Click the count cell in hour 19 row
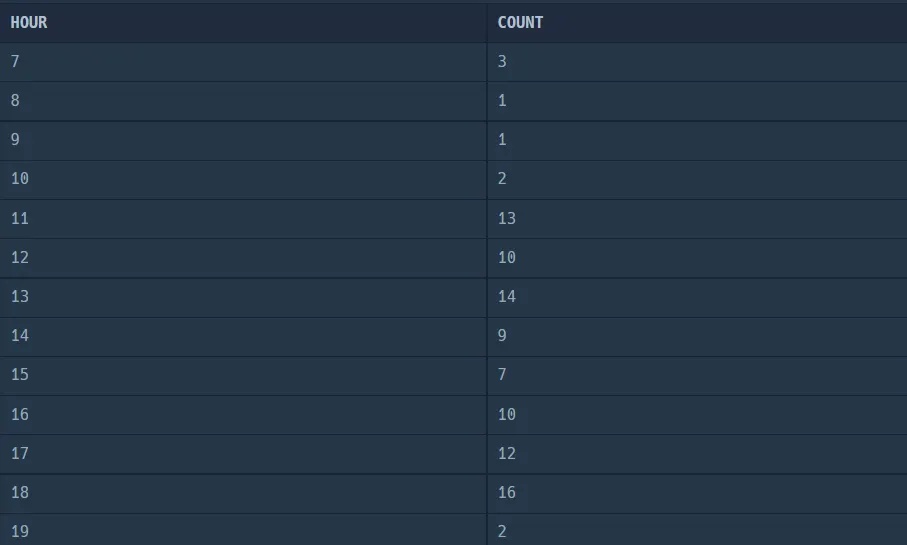907x545 pixels. (x=502, y=531)
